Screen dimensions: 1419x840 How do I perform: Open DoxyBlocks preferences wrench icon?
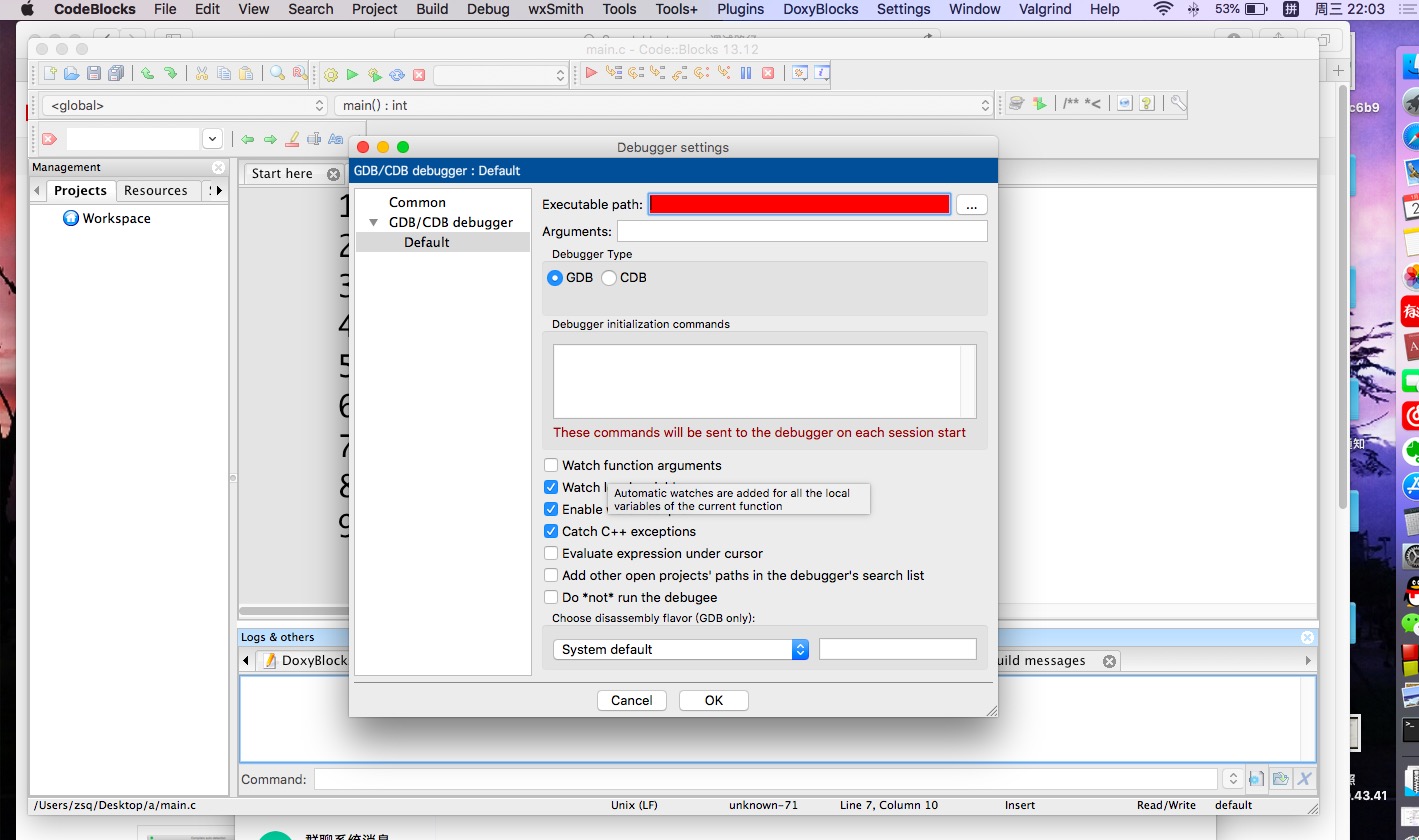[x=1178, y=103]
